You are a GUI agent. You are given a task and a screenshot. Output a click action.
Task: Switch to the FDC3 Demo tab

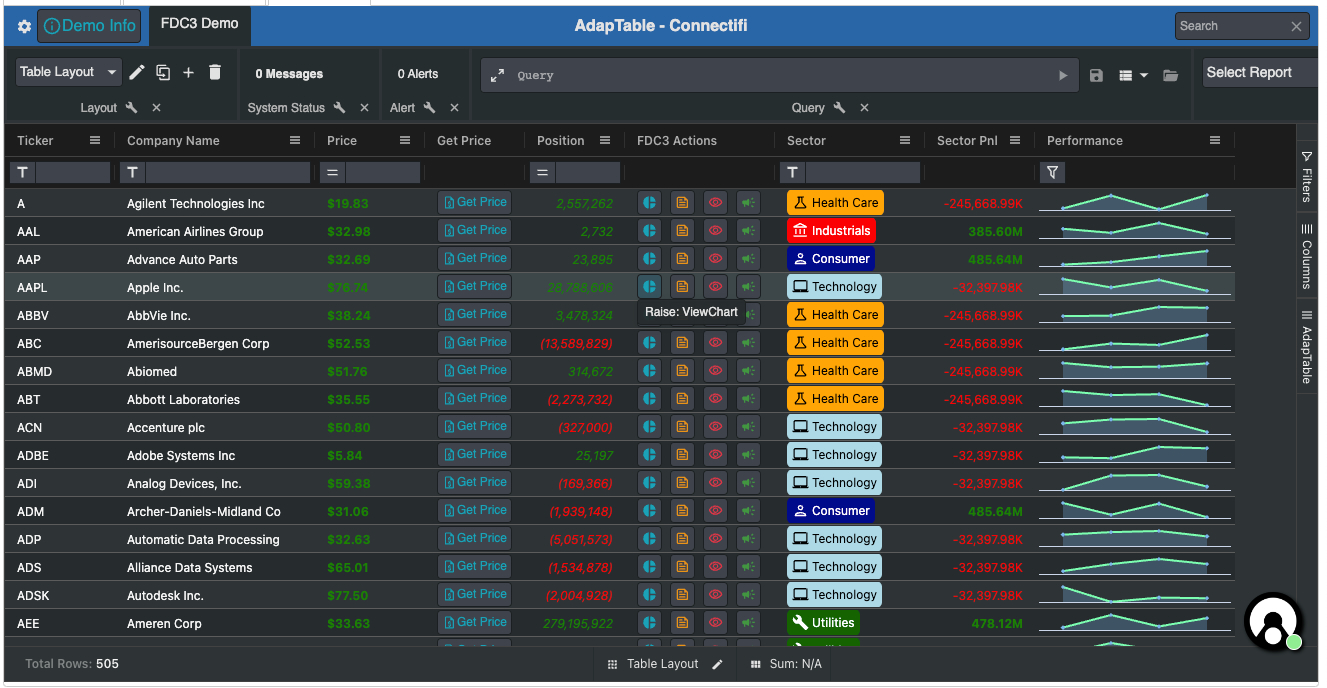tap(200, 24)
